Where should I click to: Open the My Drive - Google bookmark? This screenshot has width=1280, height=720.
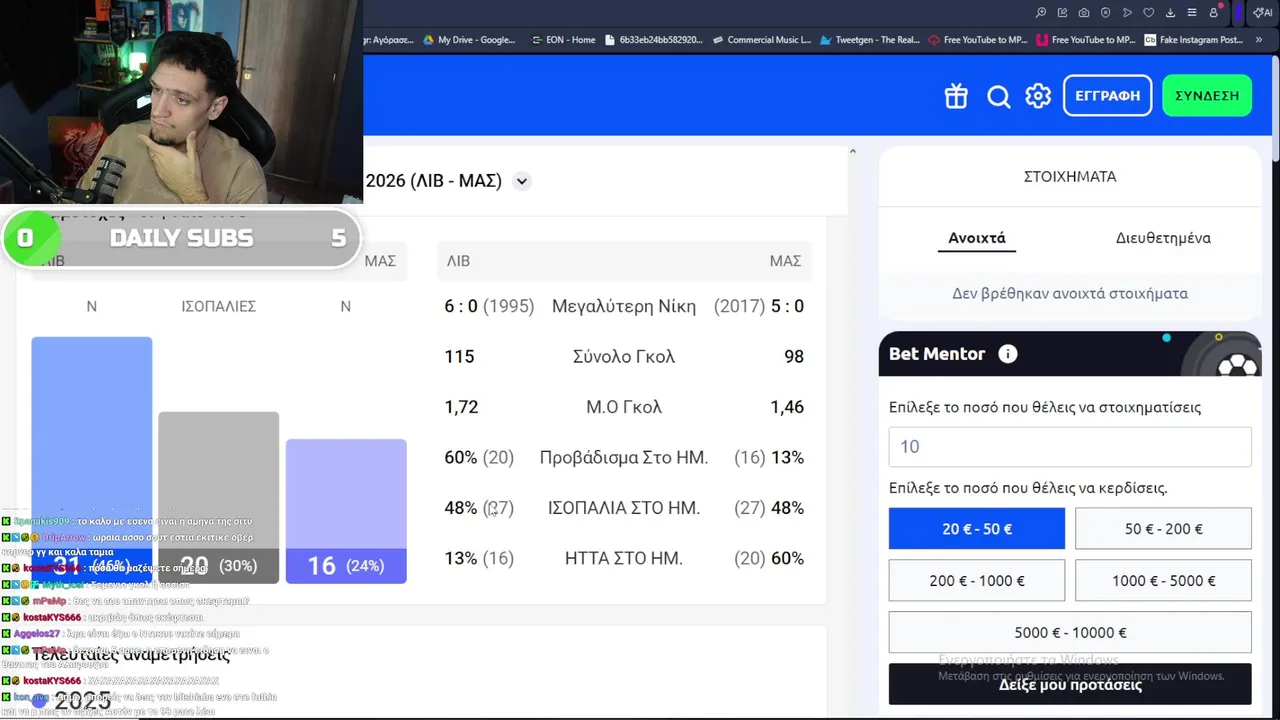pyautogui.click(x=468, y=40)
